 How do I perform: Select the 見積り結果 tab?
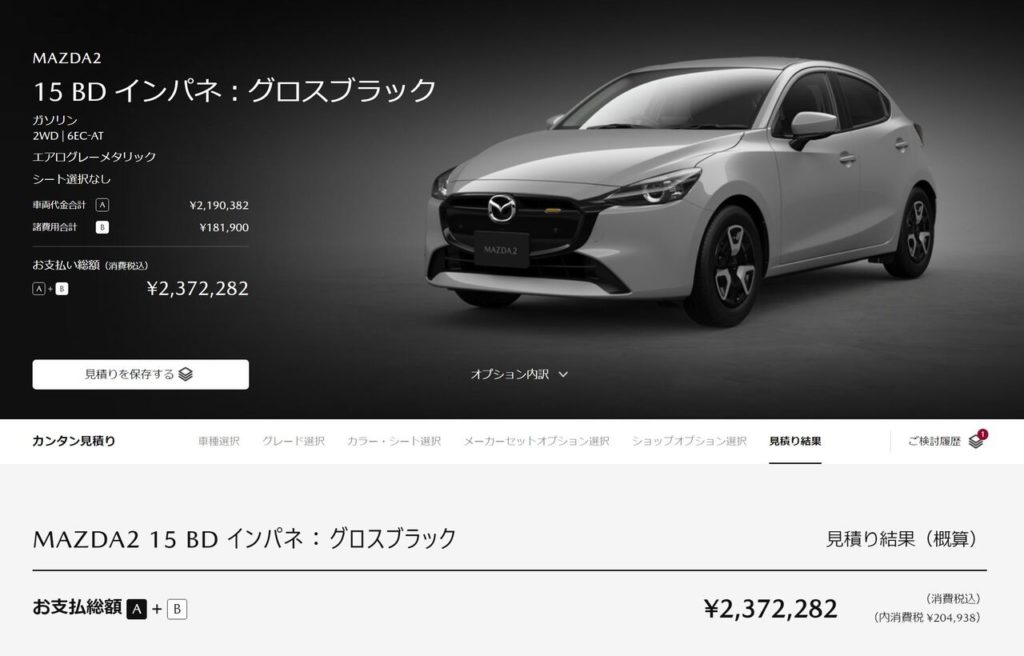tap(795, 441)
